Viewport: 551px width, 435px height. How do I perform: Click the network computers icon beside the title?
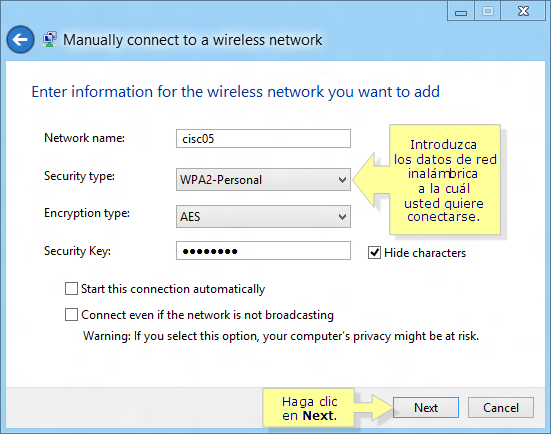tap(50, 39)
